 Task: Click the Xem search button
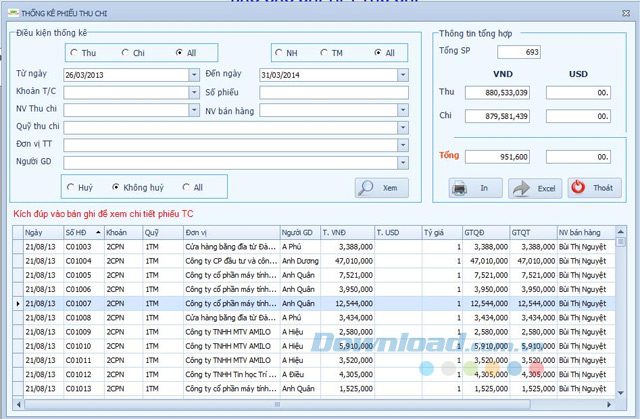coord(380,187)
